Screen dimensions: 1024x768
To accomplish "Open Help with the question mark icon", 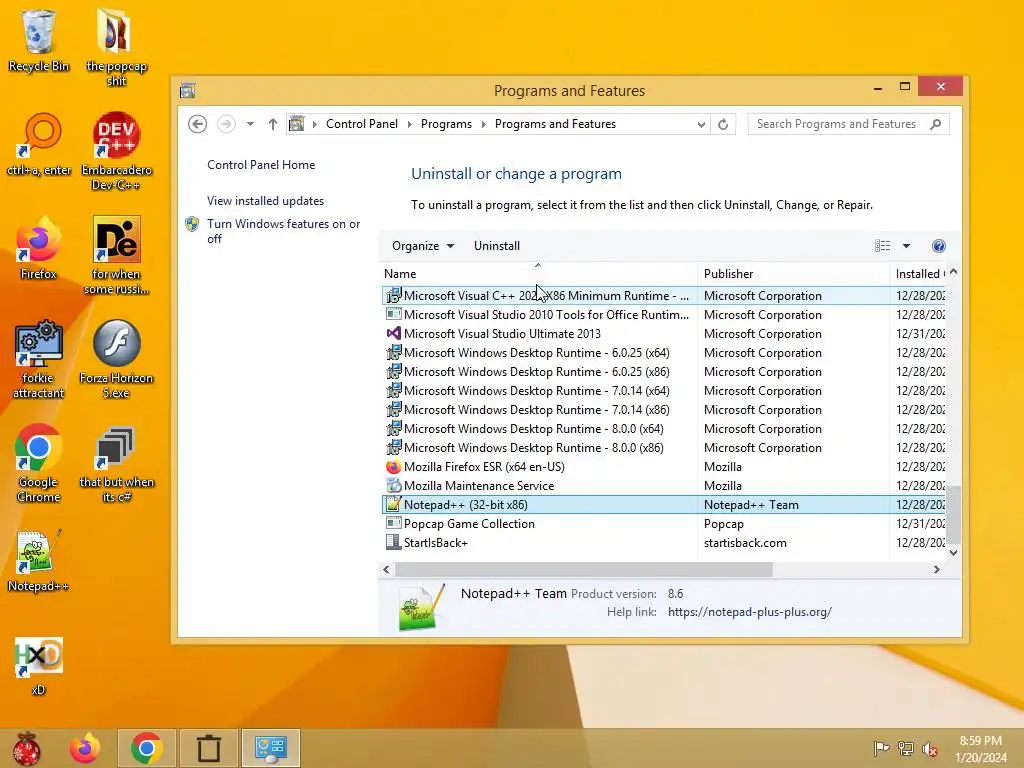I will 938,246.
